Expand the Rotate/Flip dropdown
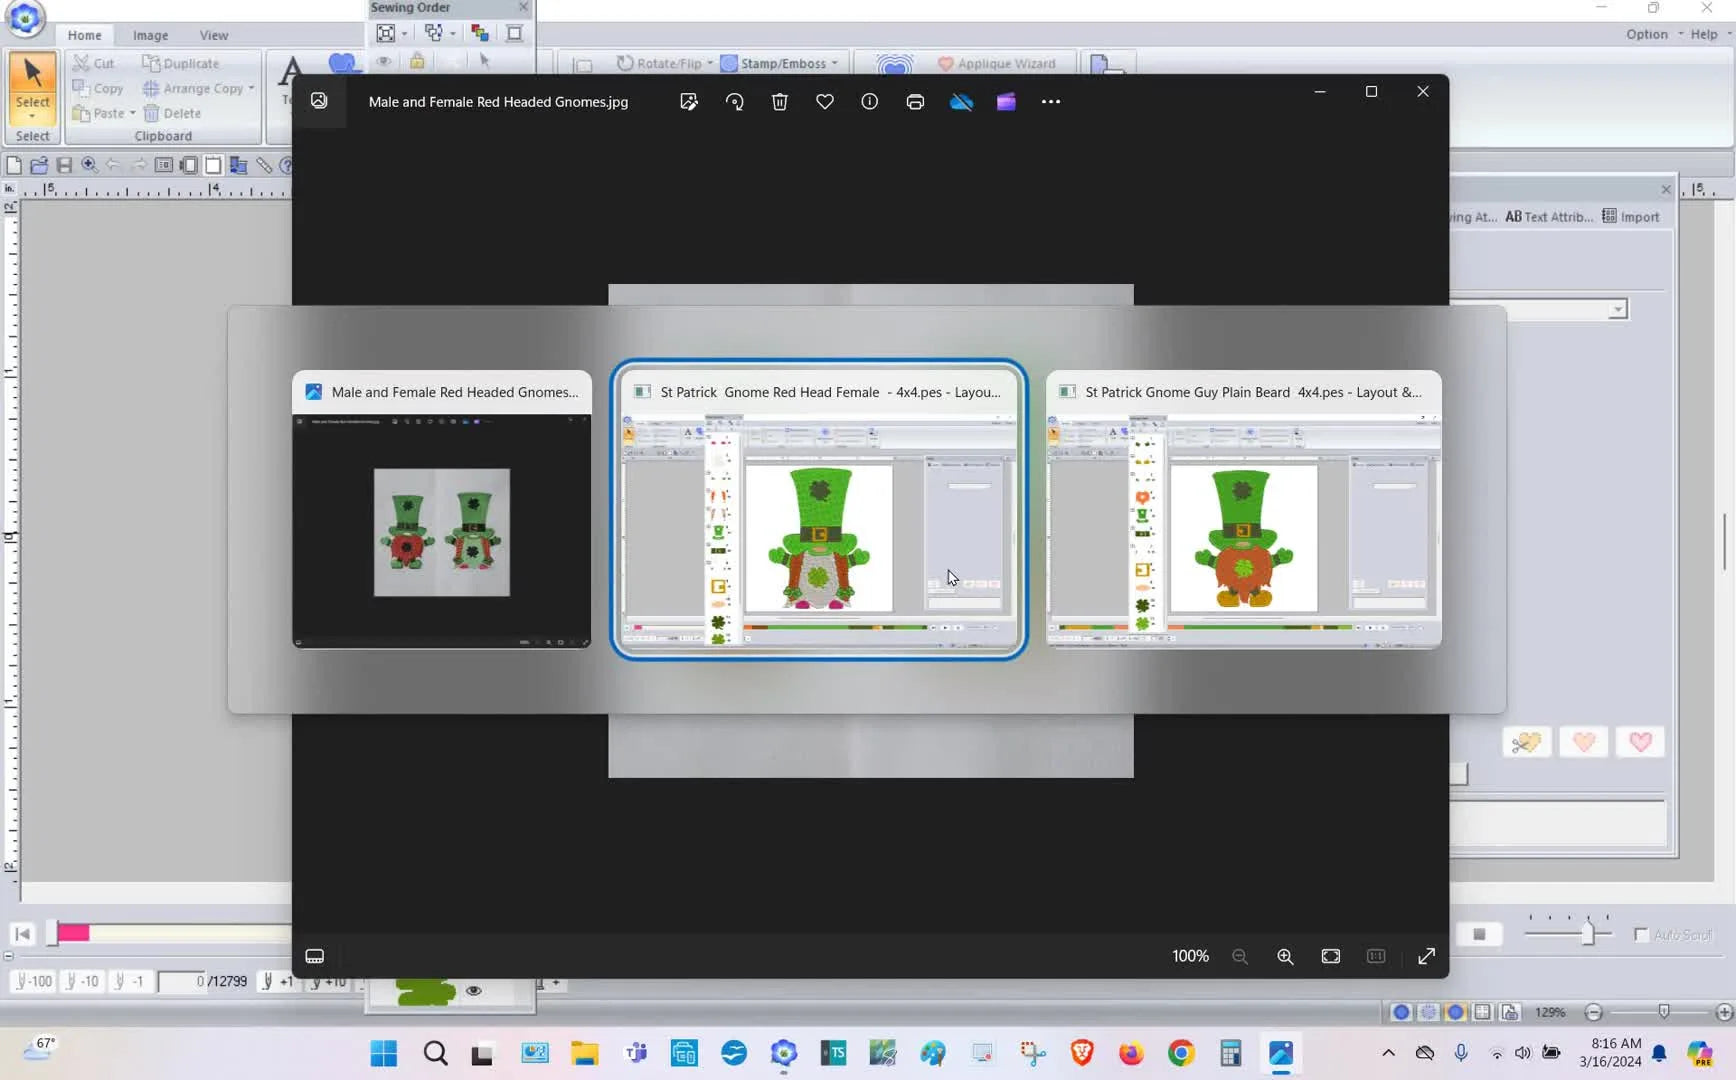The height and width of the screenshot is (1080, 1736). (710, 63)
